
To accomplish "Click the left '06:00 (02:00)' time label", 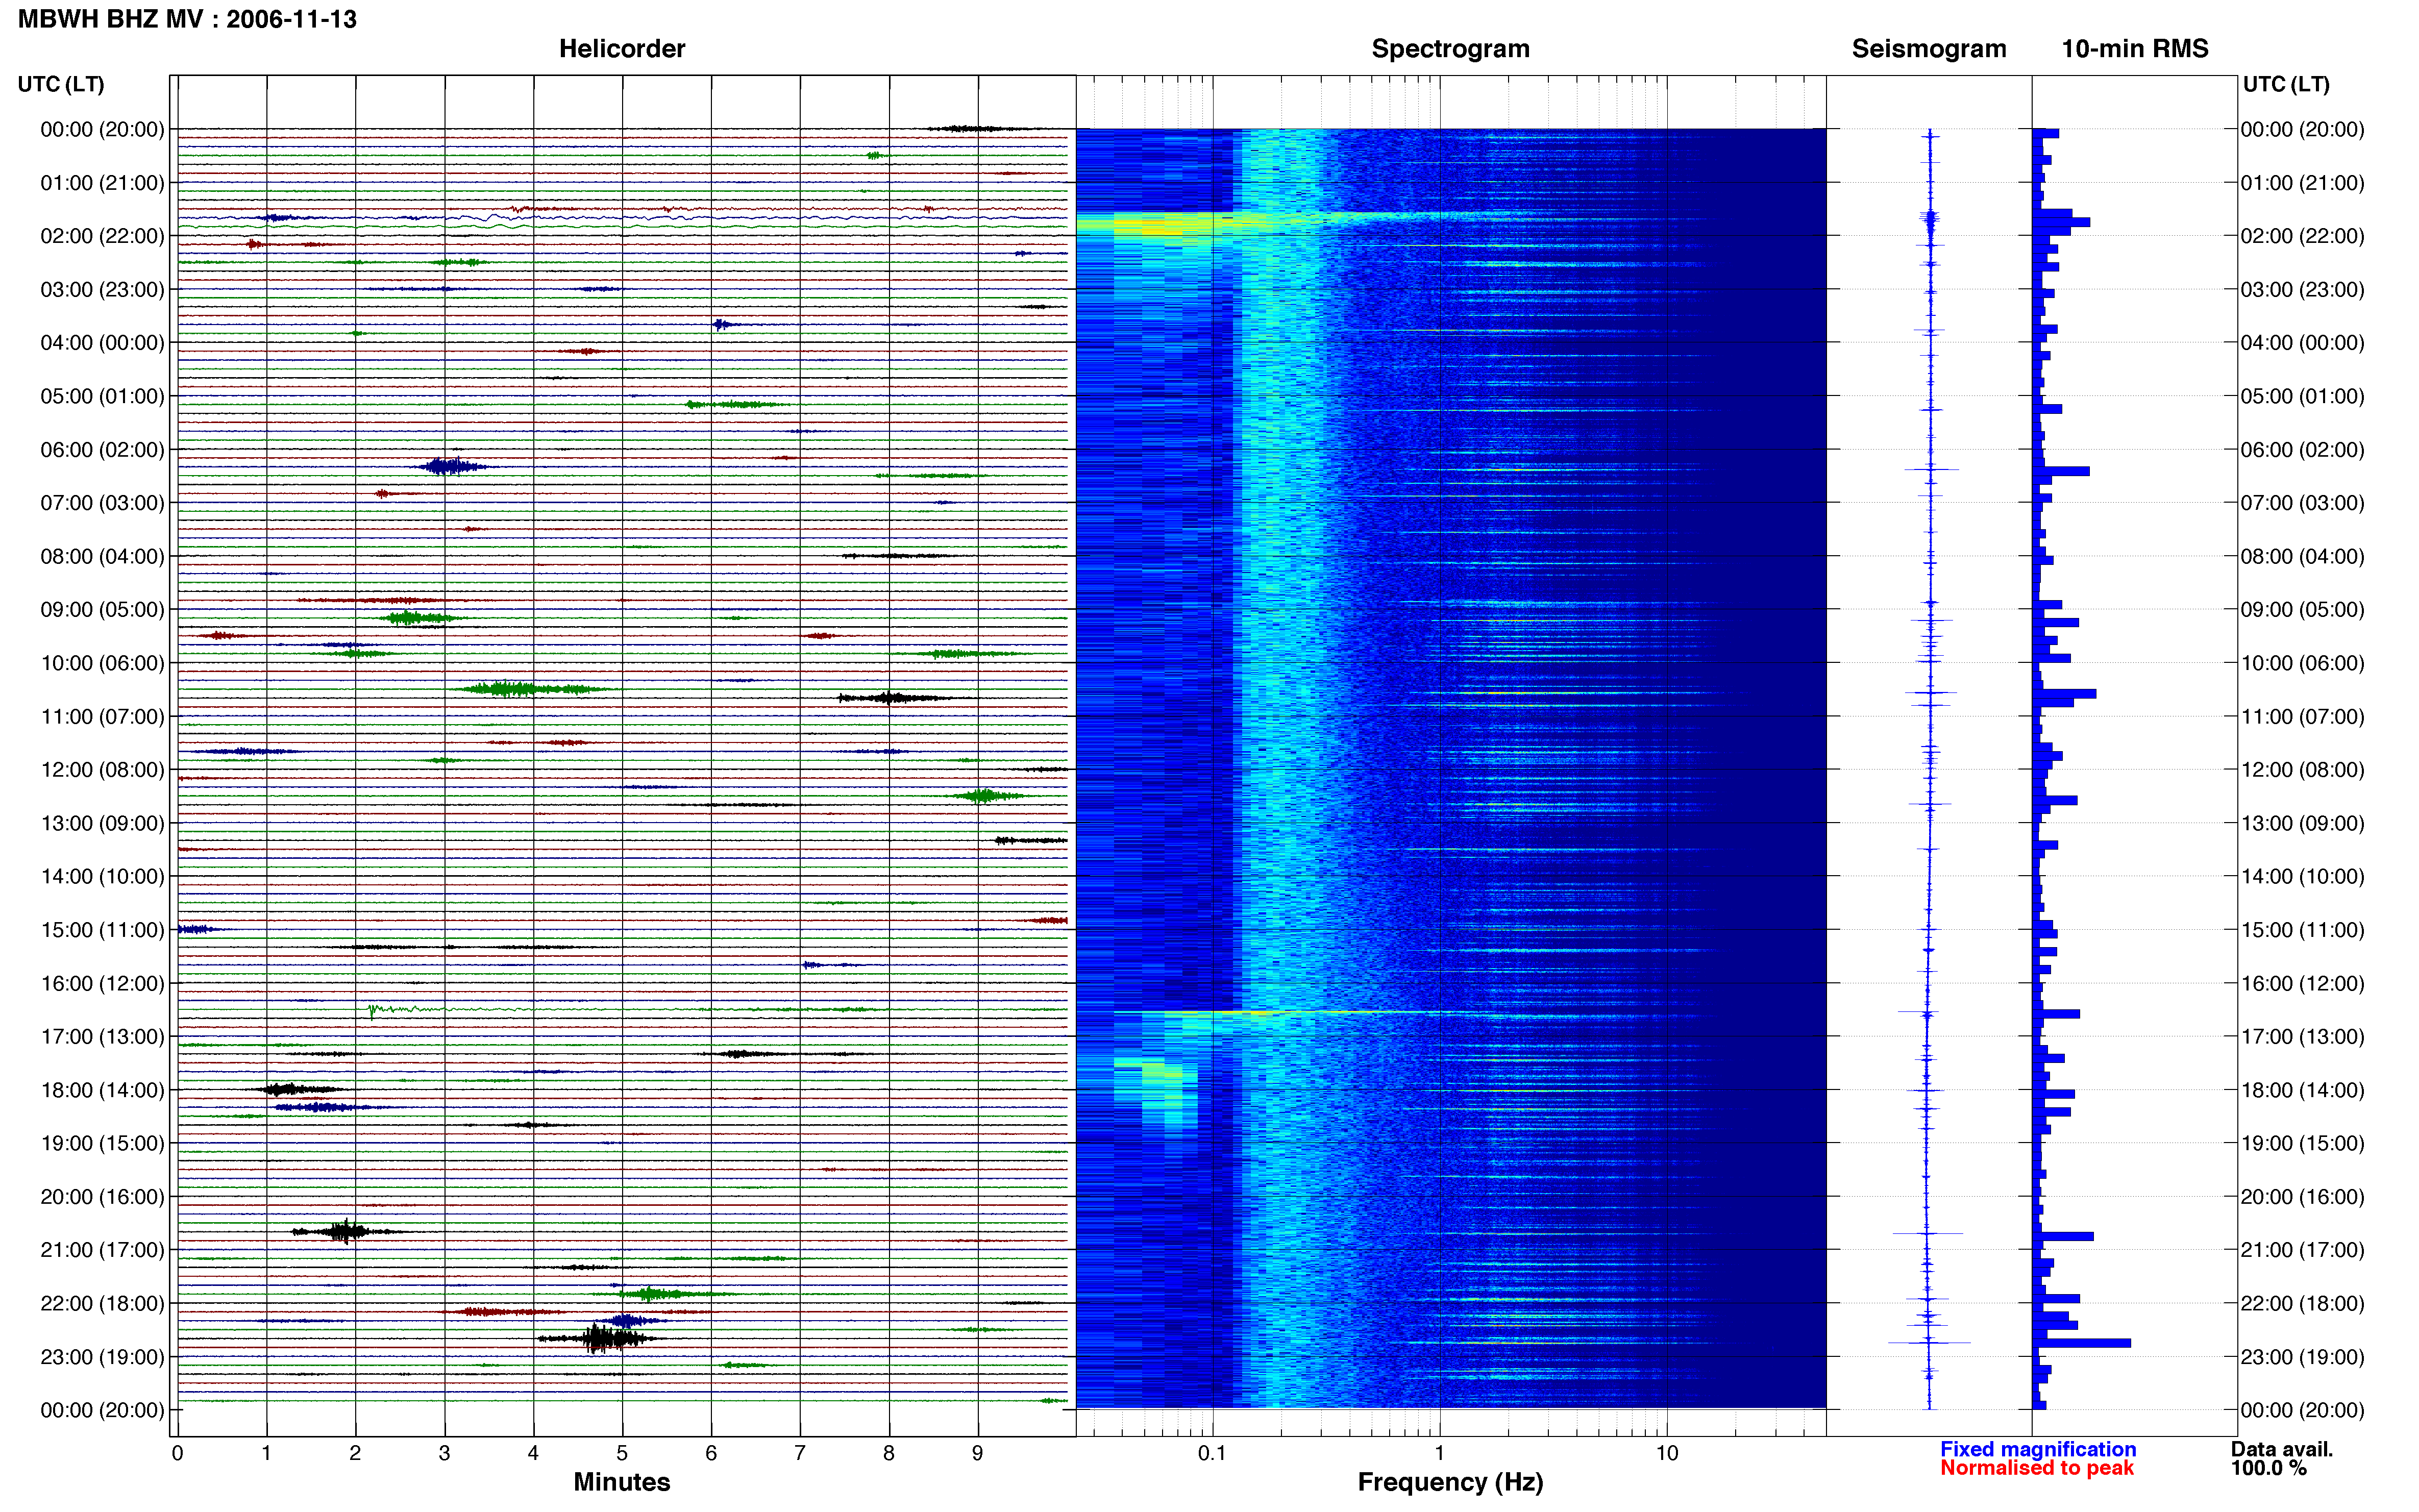I will pyautogui.click(x=102, y=450).
